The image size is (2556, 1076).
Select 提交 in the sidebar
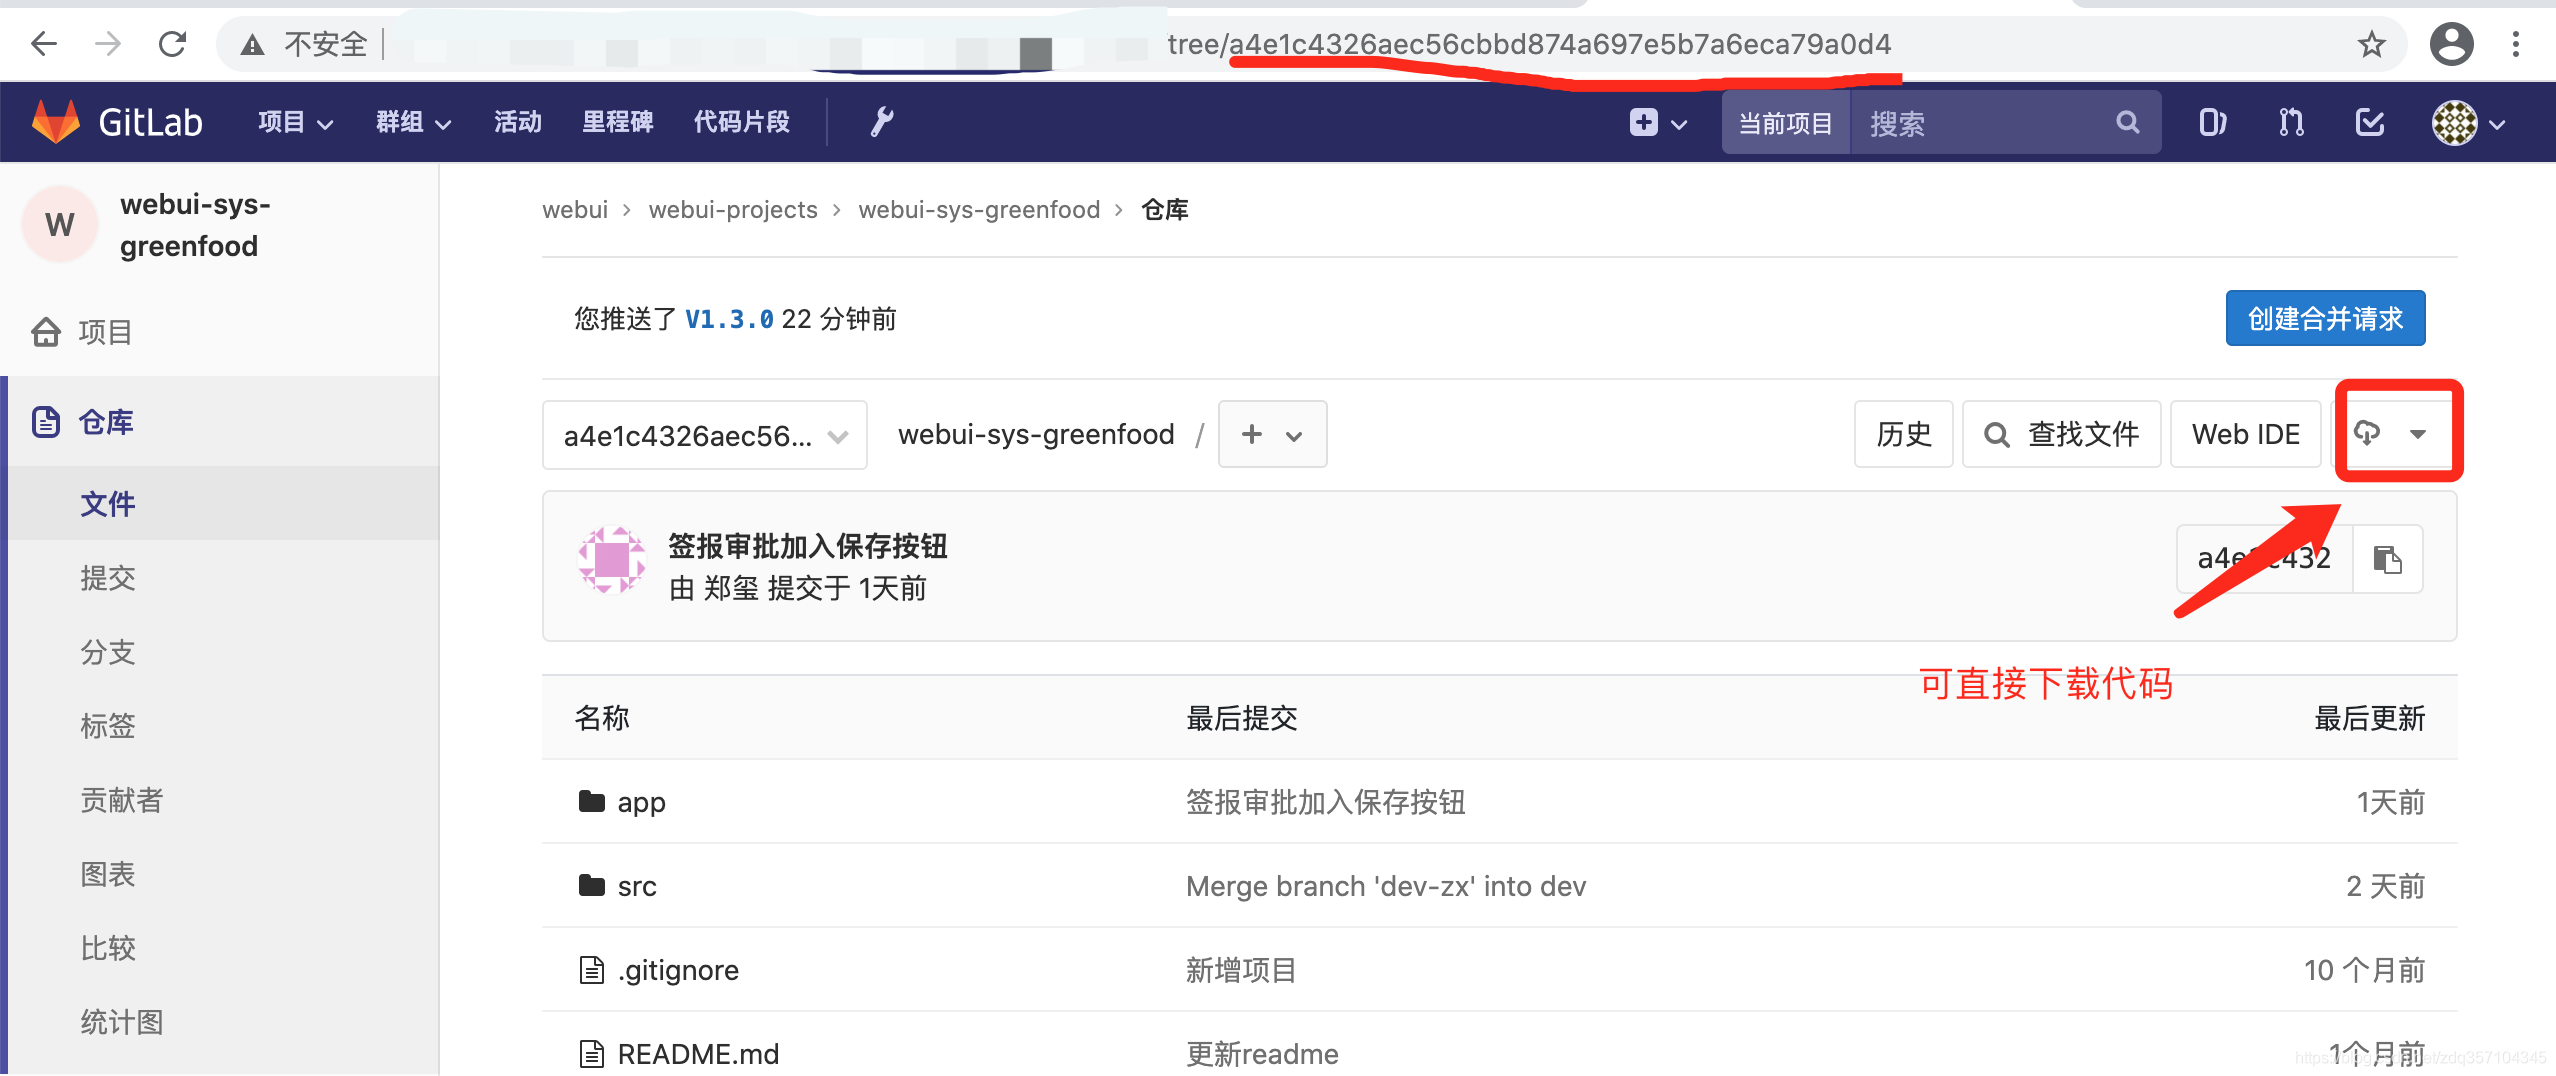tap(107, 577)
